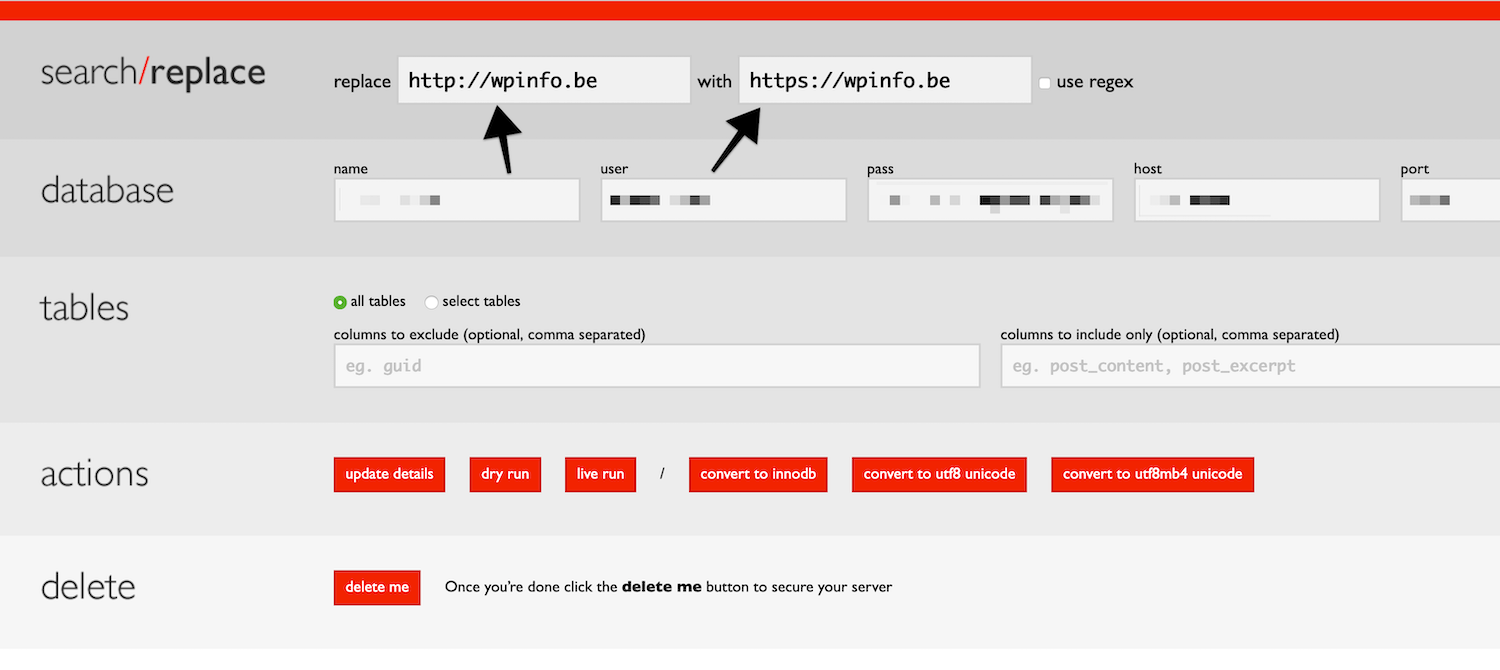
Task: Click the replace search text field
Action: click(x=543, y=80)
